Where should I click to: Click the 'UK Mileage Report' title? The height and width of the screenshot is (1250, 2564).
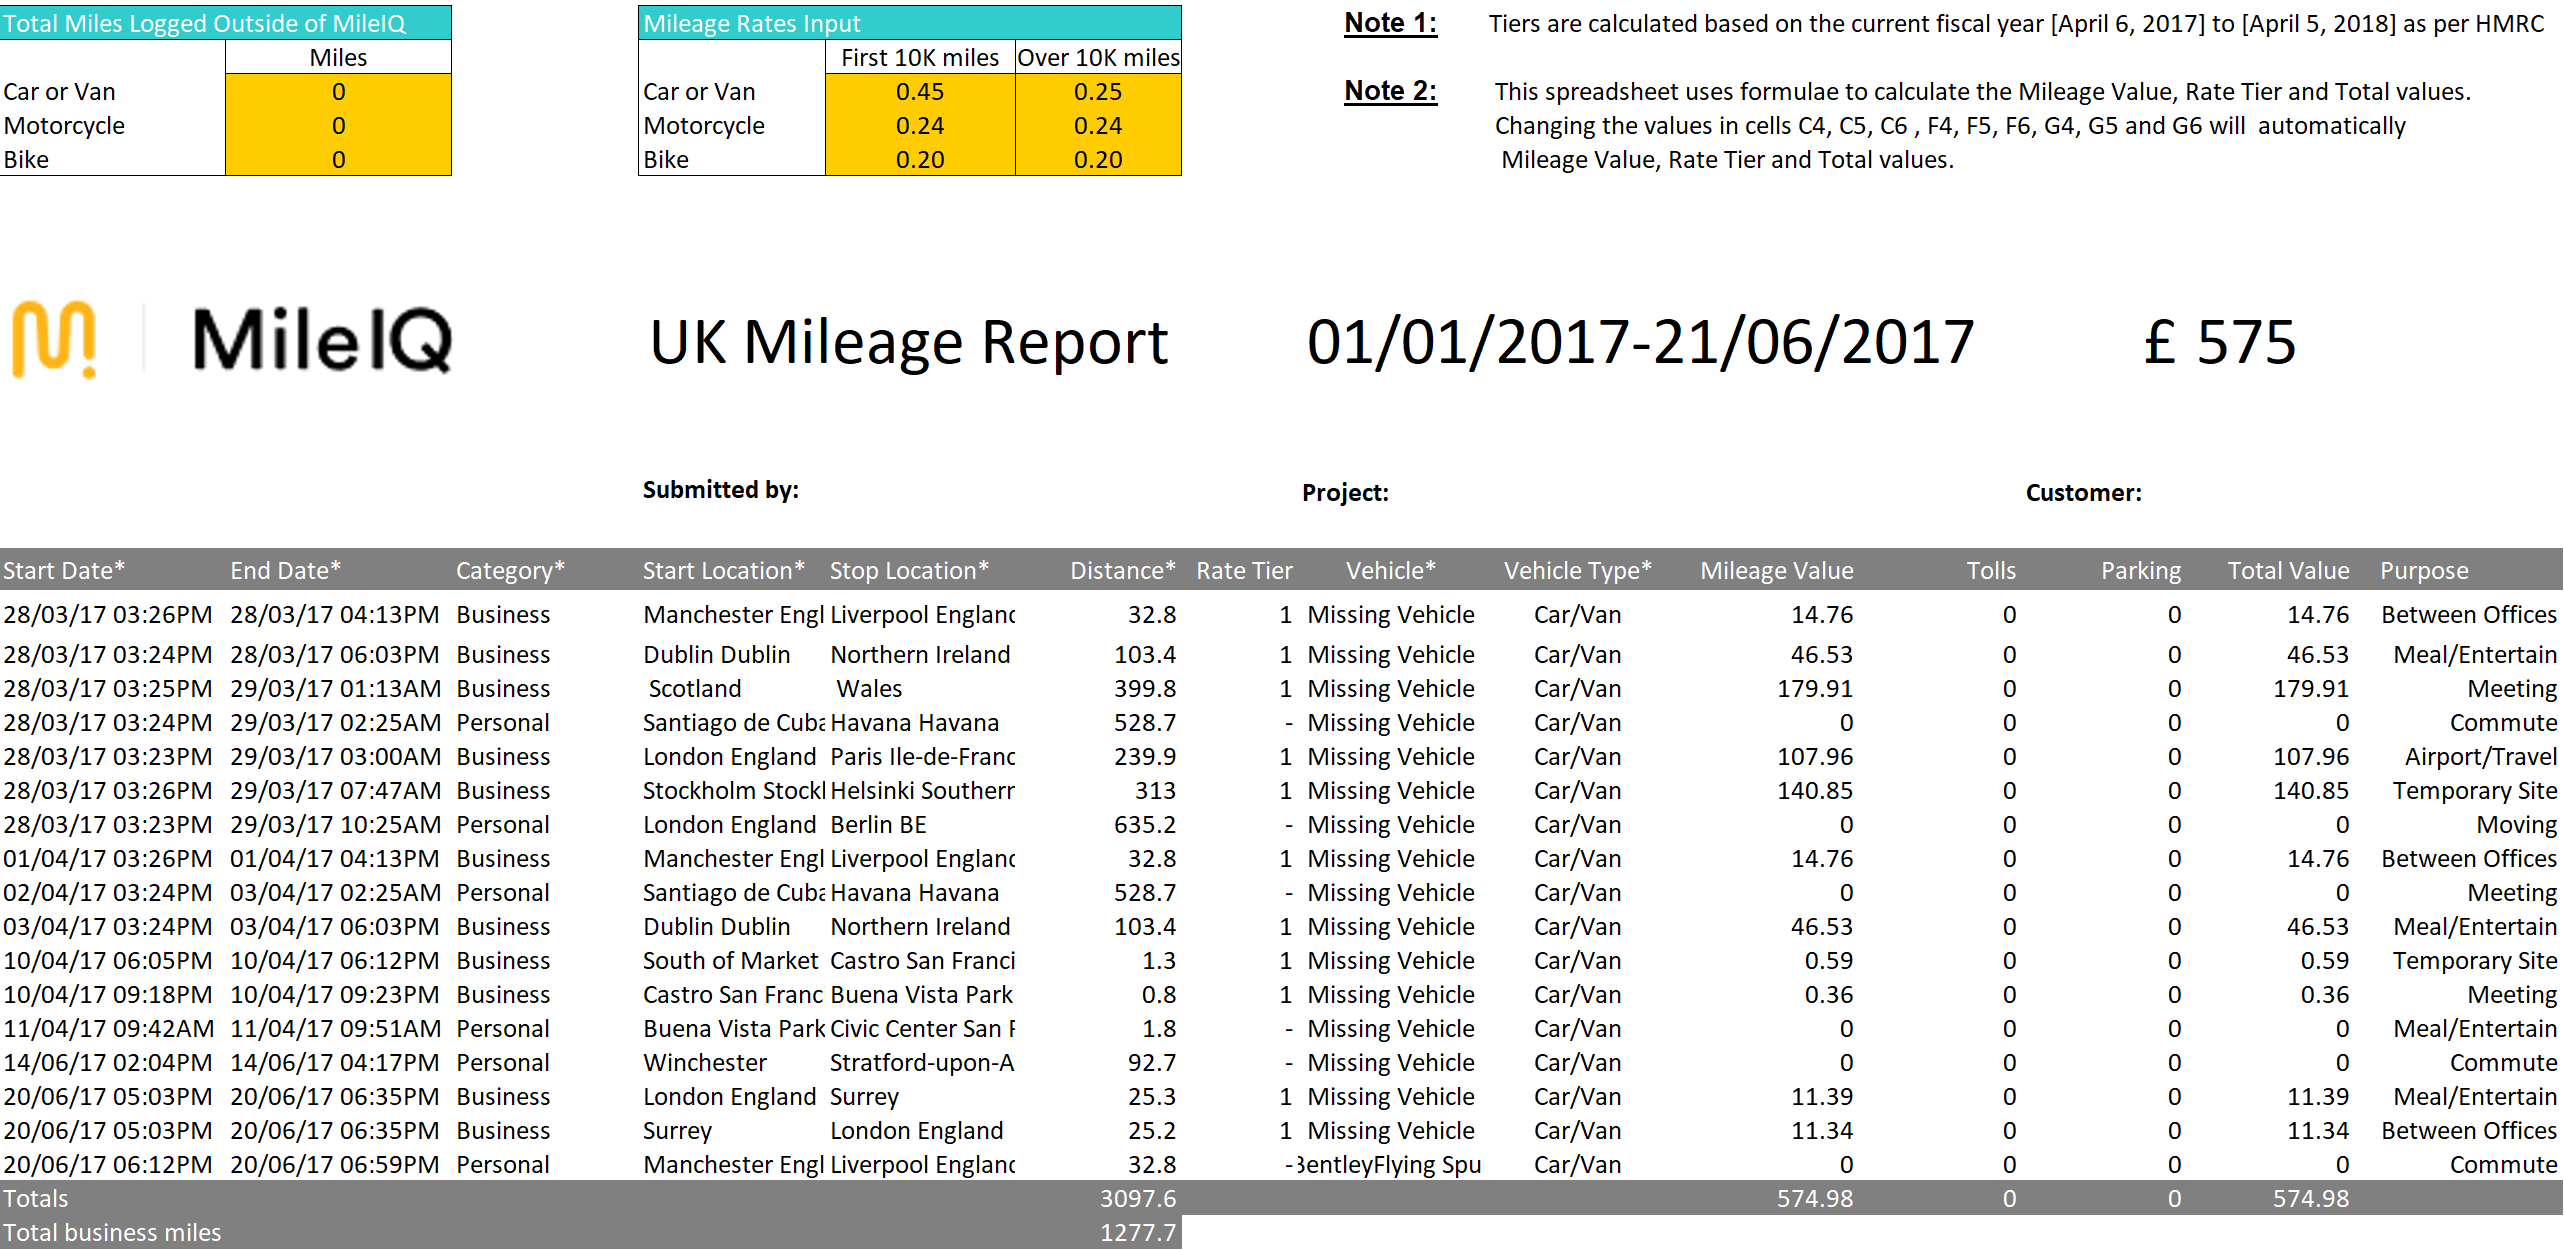point(909,342)
